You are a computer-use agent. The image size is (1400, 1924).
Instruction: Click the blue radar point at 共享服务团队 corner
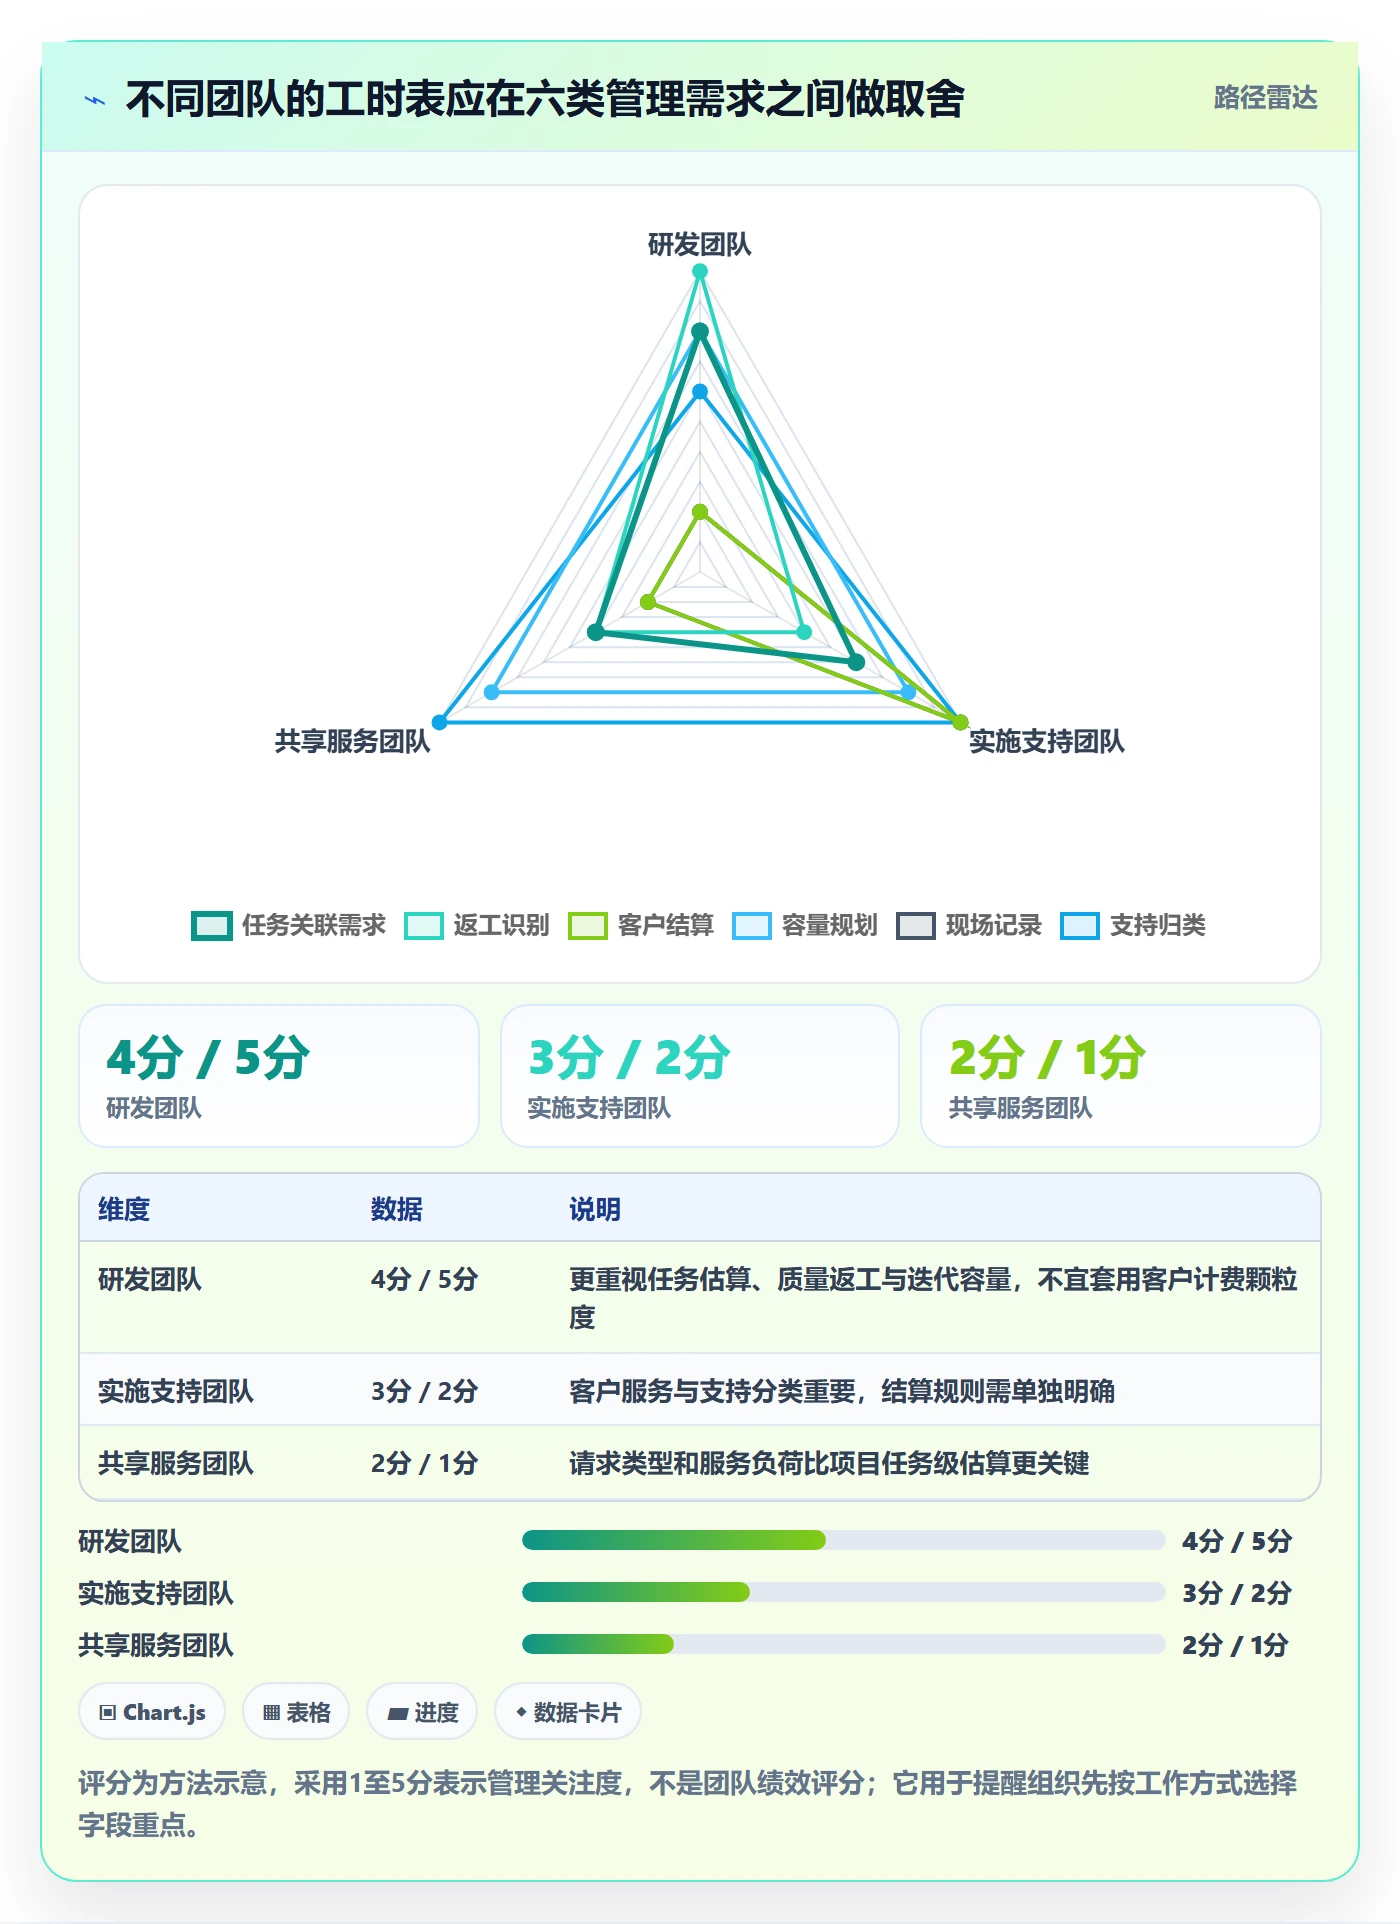pos(439,722)
